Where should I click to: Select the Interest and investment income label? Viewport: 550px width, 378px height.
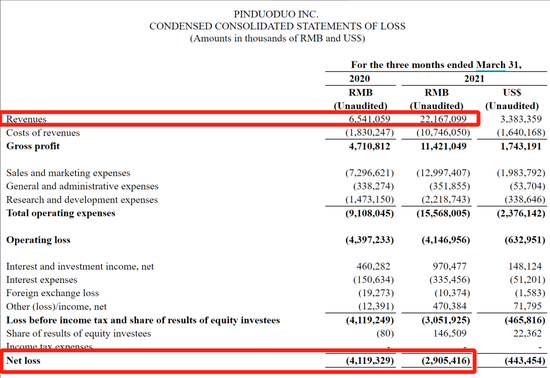pyautogui.click(x=80, y=266)
